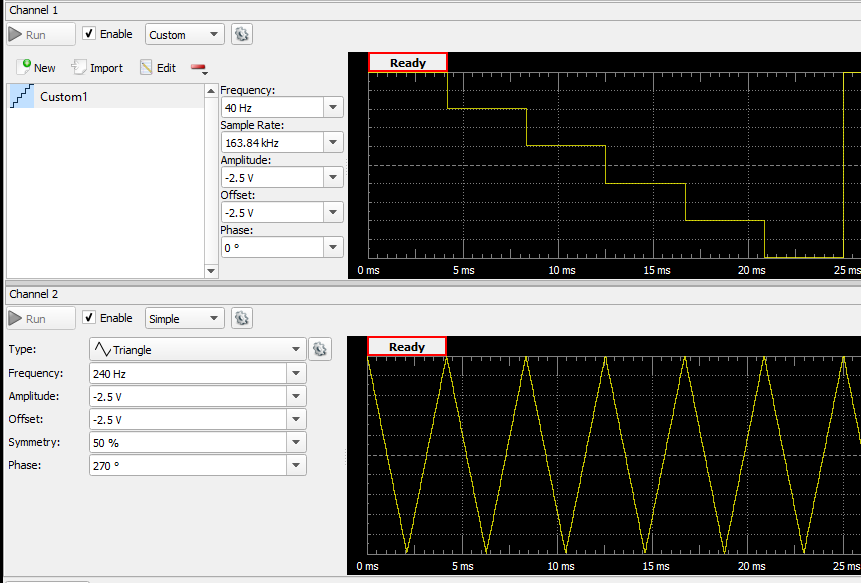
Task: Open Channel 2 settings gear icon
Action: pos(241,318)
